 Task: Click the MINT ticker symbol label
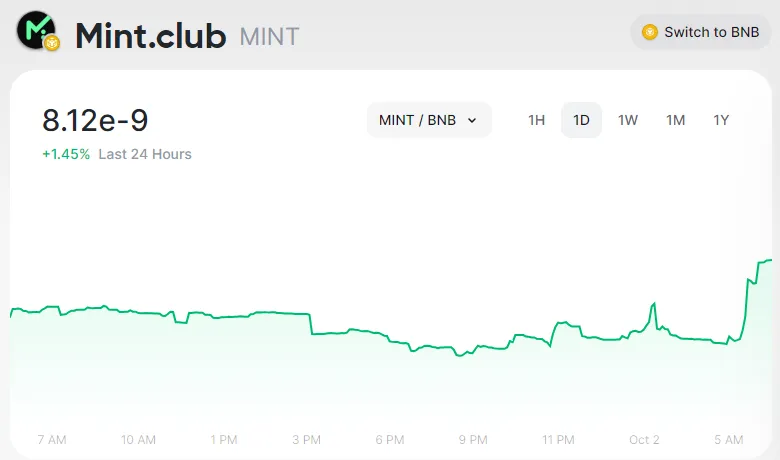click(x=270, y=37)
